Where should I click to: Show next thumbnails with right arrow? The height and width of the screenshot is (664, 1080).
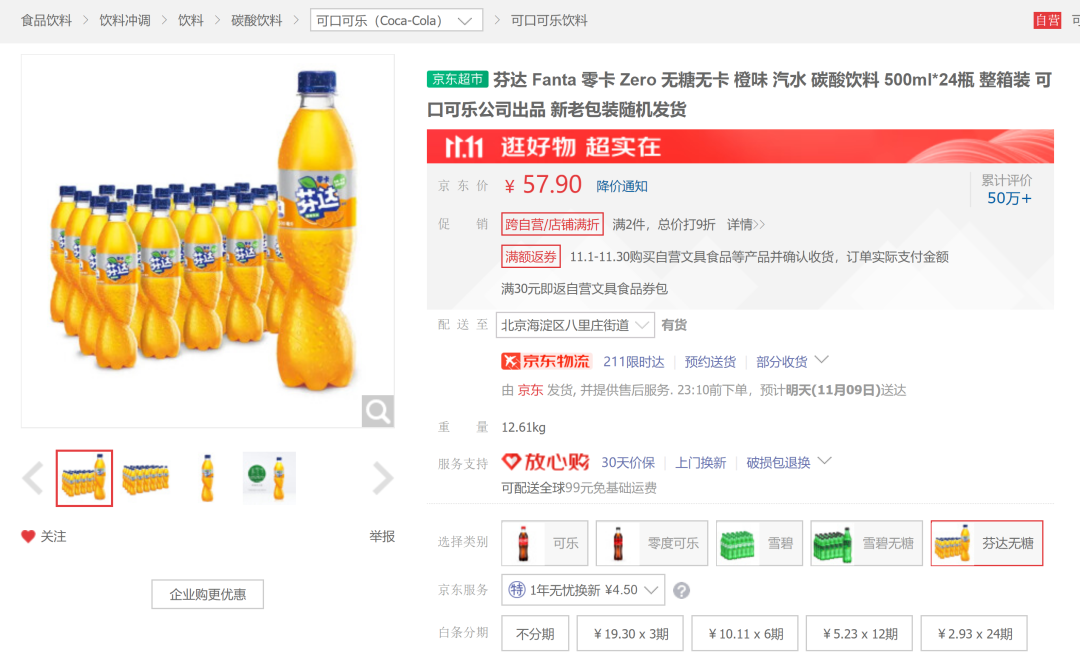click(x=383, y=479)
